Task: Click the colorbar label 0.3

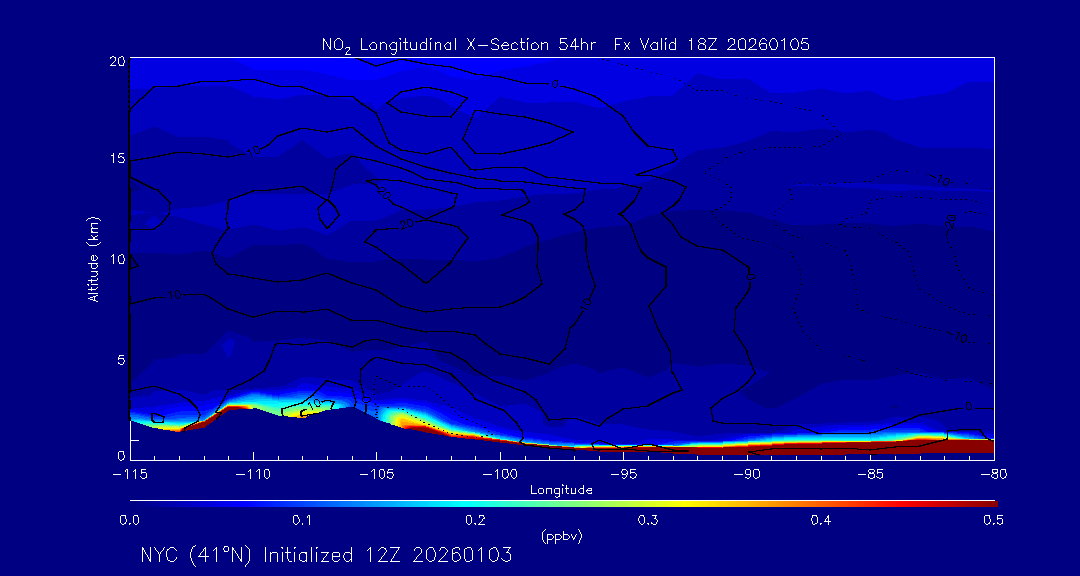Action: tap(648, 521)
